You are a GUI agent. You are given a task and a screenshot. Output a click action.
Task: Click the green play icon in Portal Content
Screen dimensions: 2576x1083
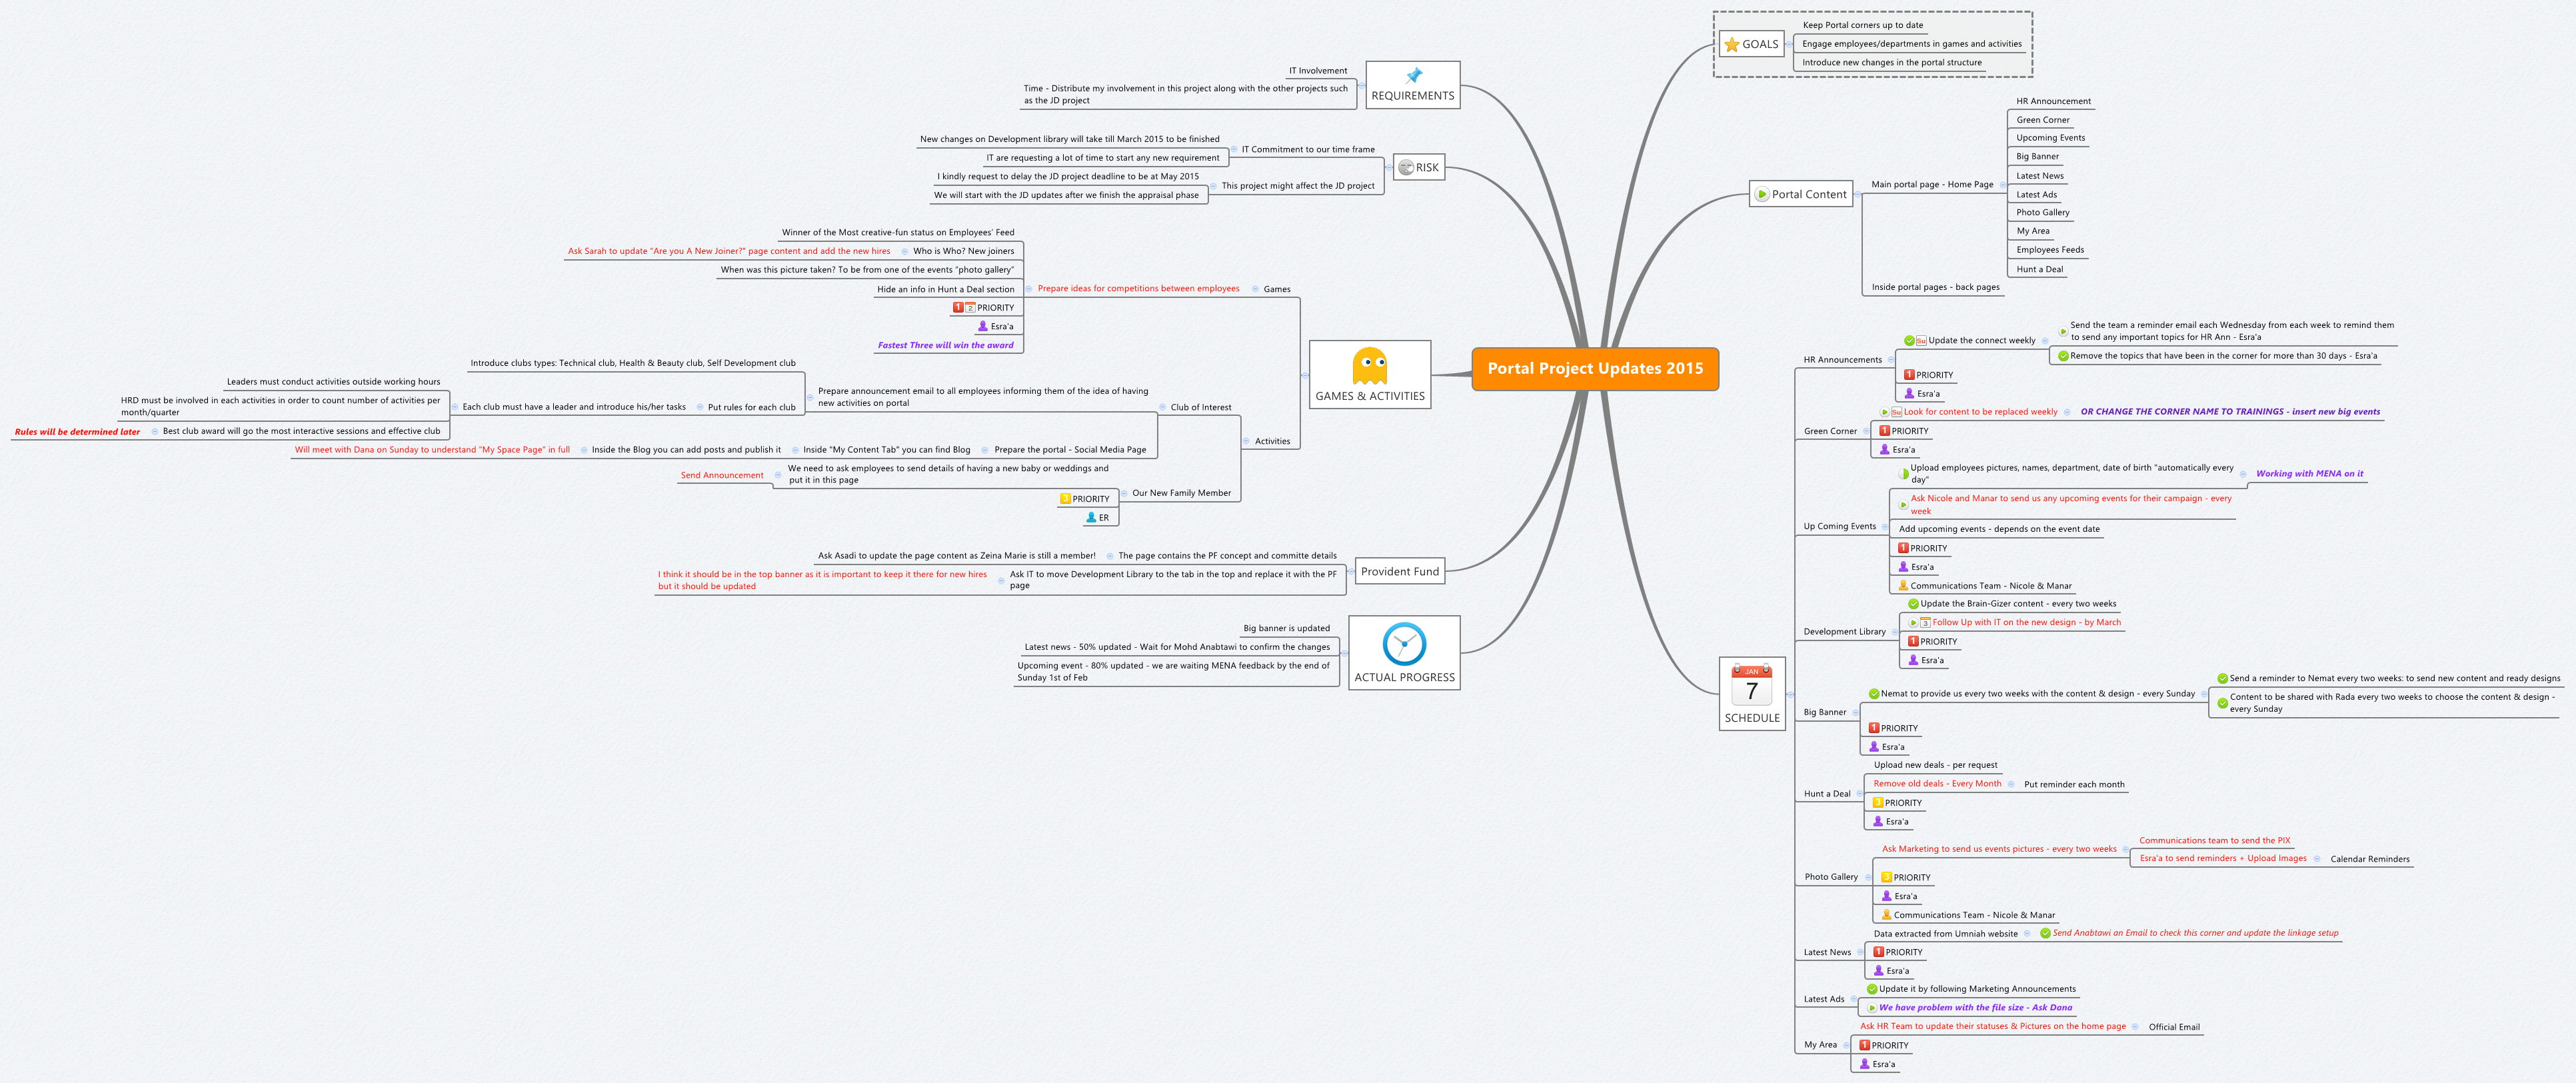point(1762,195)
